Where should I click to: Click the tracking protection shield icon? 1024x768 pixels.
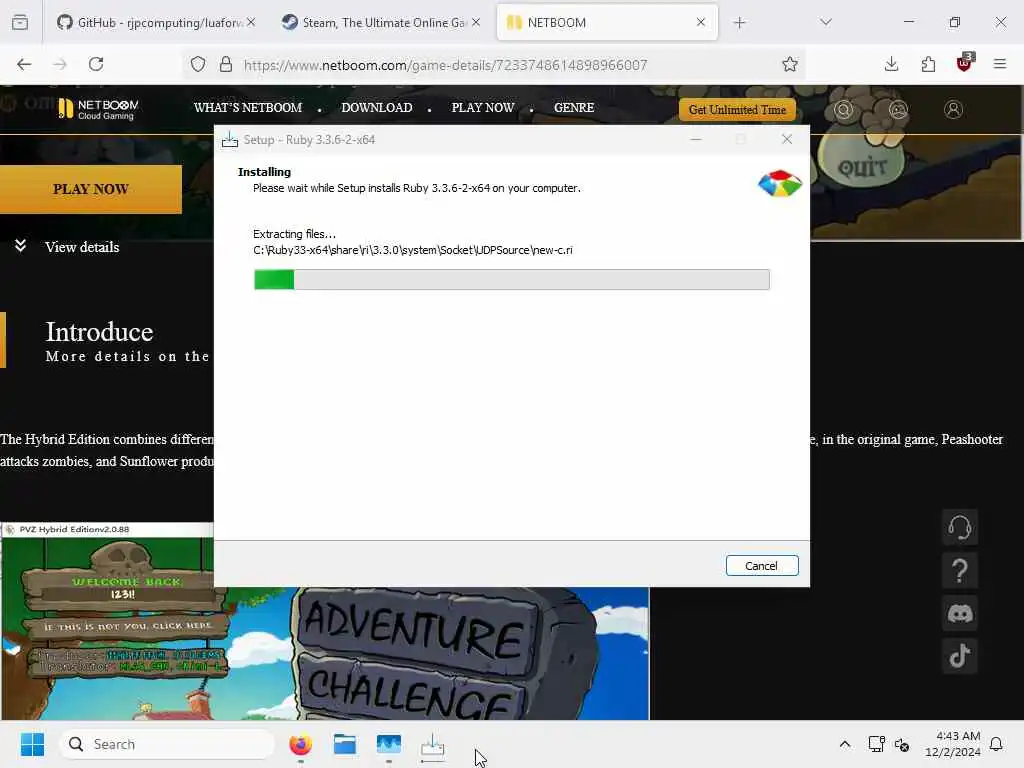click(x=198, y=64)
